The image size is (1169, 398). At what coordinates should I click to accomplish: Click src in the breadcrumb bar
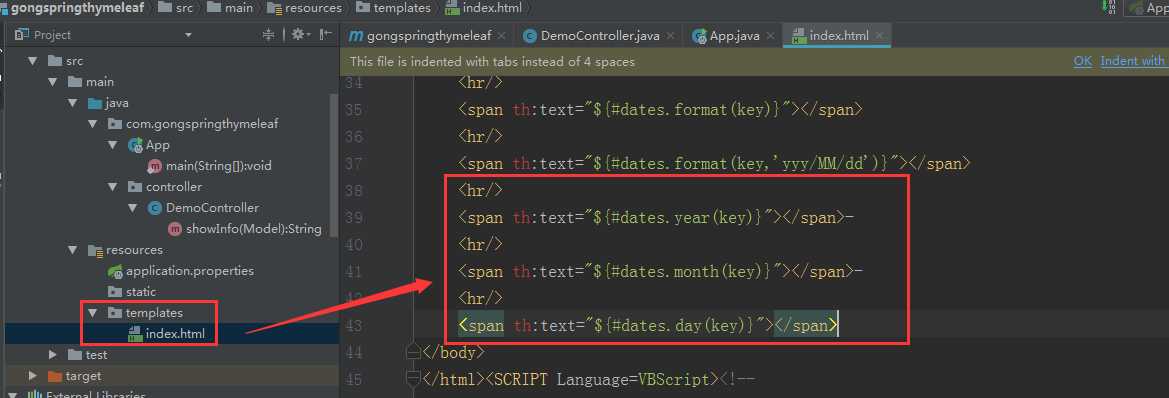(x=185, y=8)
